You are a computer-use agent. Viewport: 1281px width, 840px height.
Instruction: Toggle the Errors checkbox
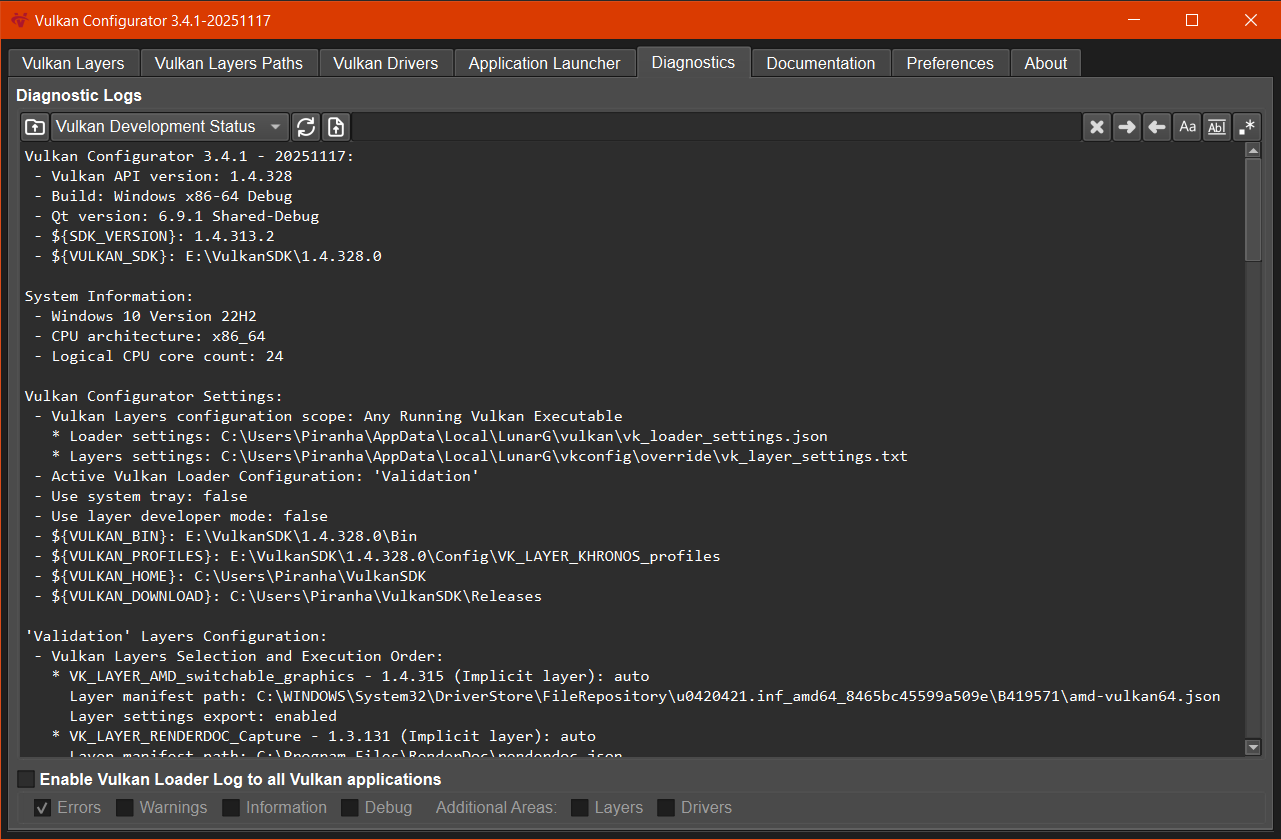tap(43, 808)
